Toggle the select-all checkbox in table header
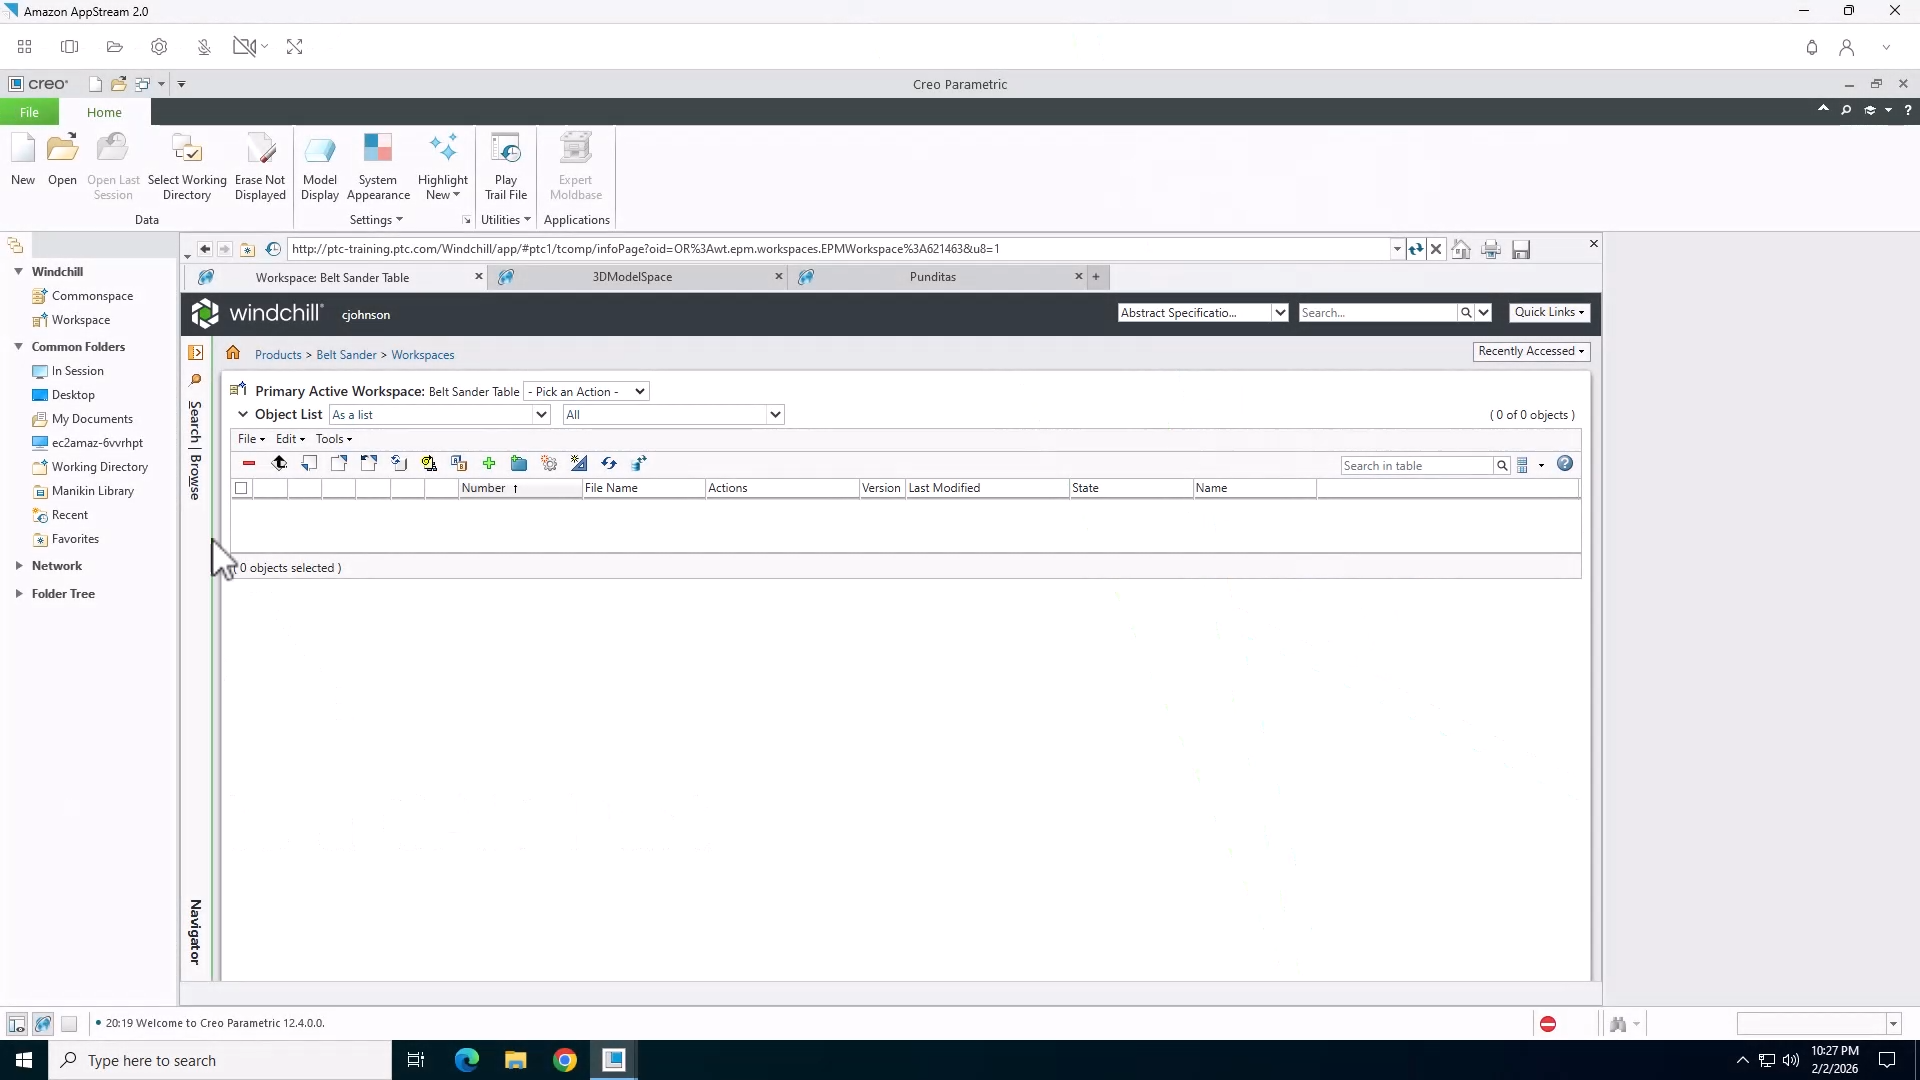 pos(241,488)
